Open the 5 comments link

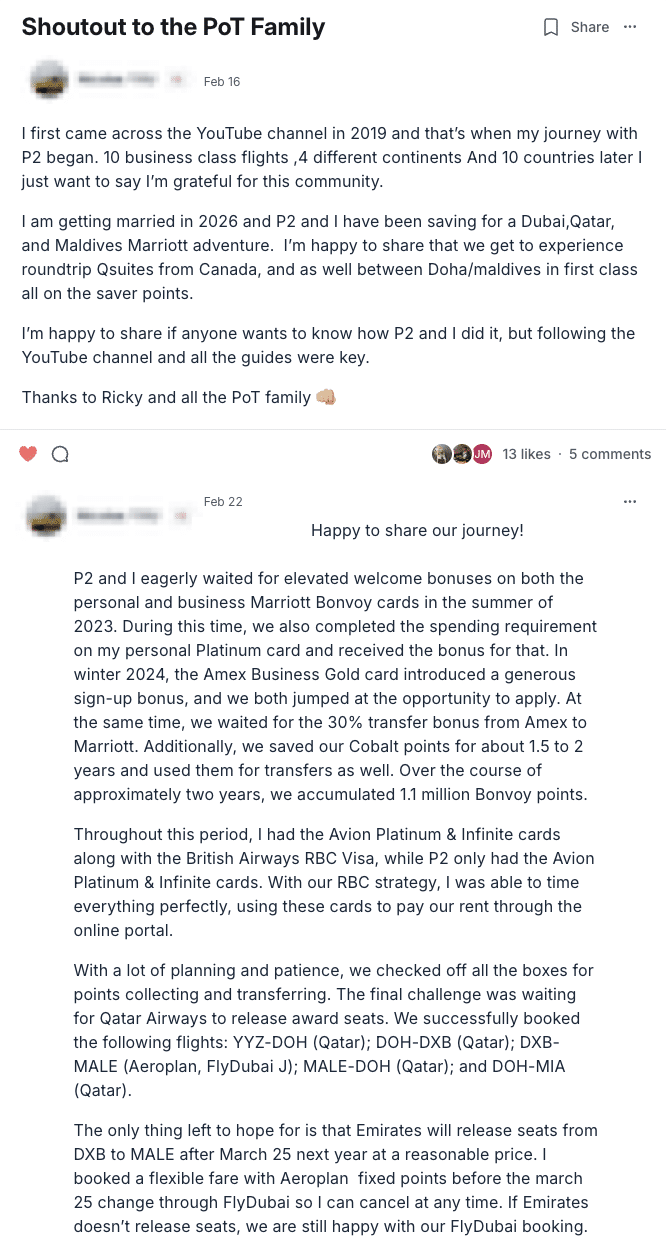(610, 454)
